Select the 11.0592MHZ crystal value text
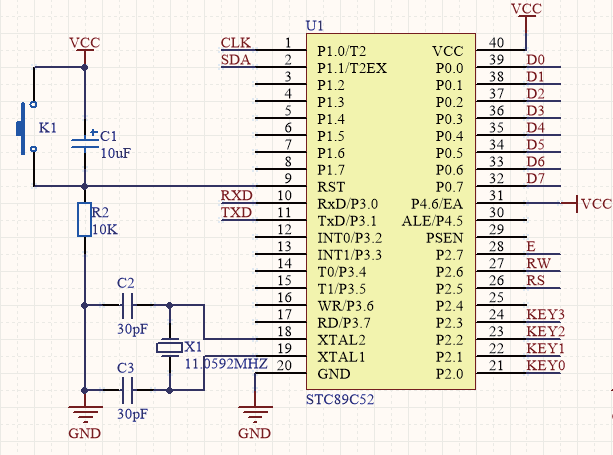 point(226,364)
